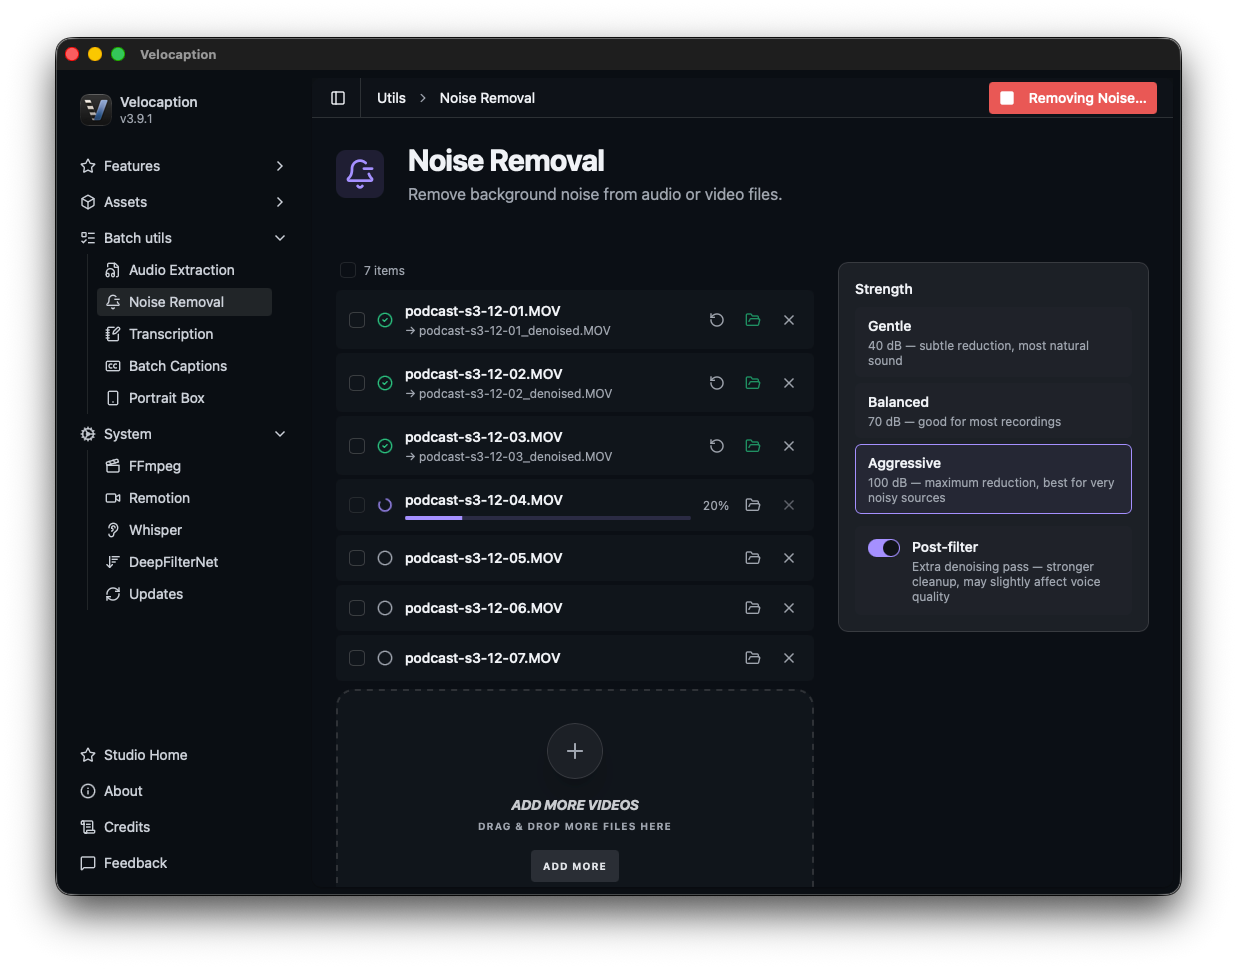Screen dimensions: 1237x969
Task: Remove podcast-s3-12-06.MOV from the list
Action: 789,608
